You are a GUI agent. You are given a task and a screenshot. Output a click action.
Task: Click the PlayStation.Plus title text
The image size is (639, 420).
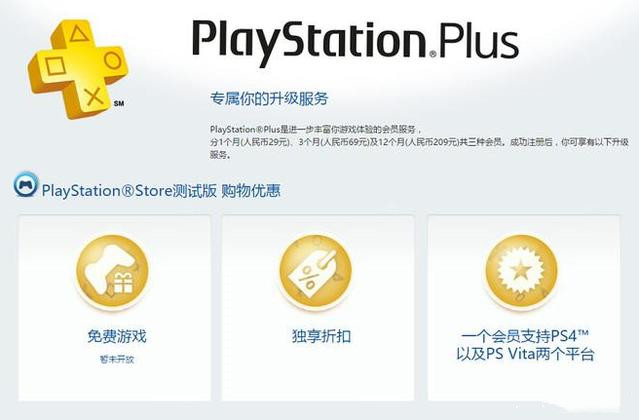pos(355,43)
